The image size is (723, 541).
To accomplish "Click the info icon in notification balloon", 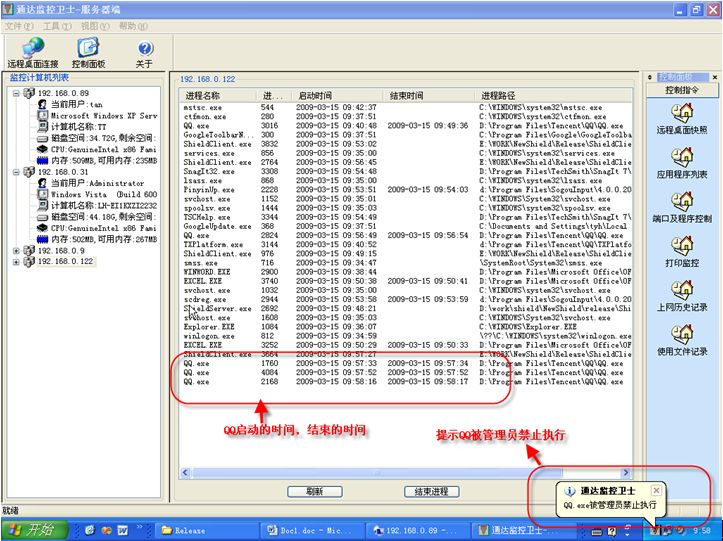I will click(x=570, y=491).
